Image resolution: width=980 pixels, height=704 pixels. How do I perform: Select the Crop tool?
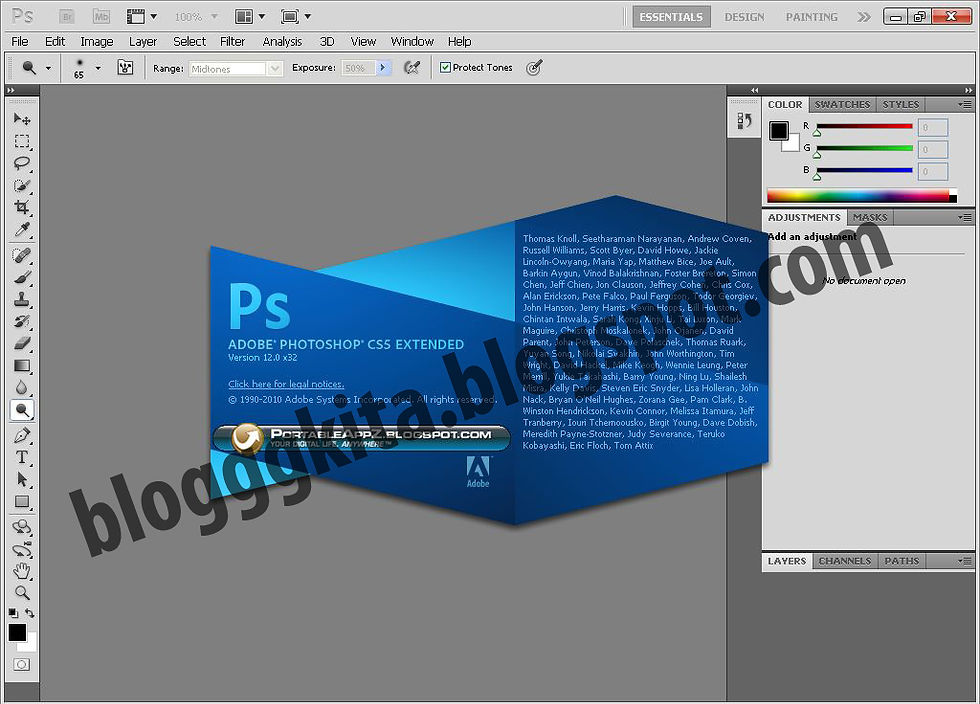pos(22,208)
